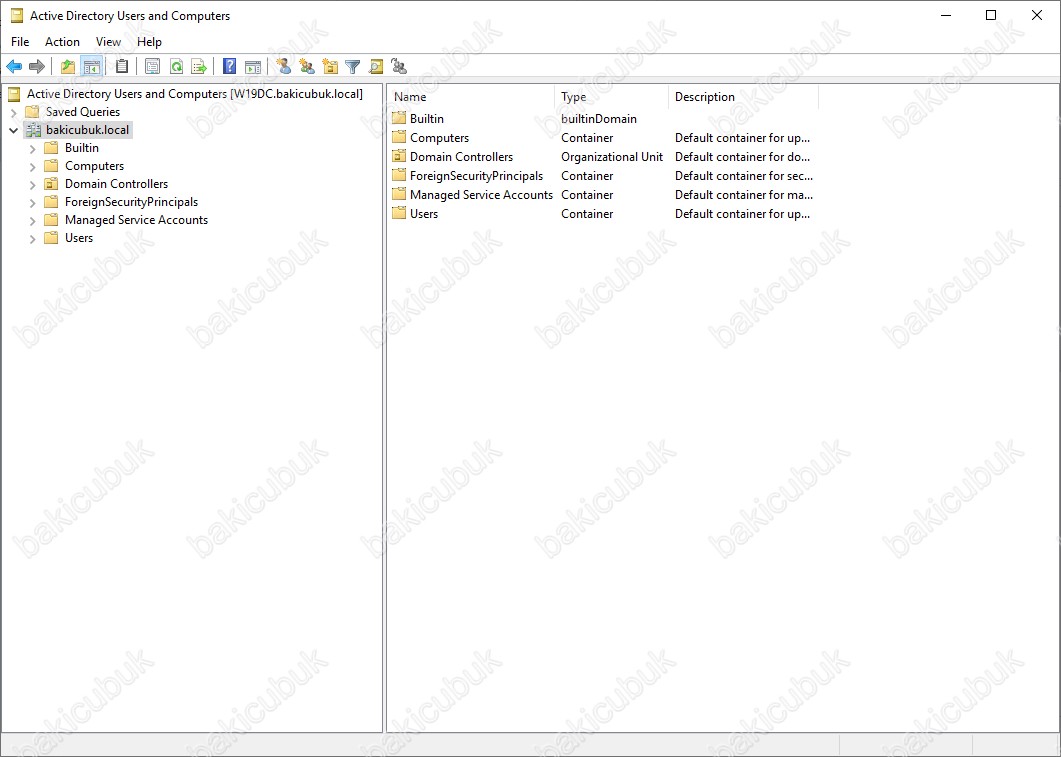The width and height of the screenshot is (1061, 757).
Task: Click the Forward arrow toolbar icon
Action: tap(37, 66)
